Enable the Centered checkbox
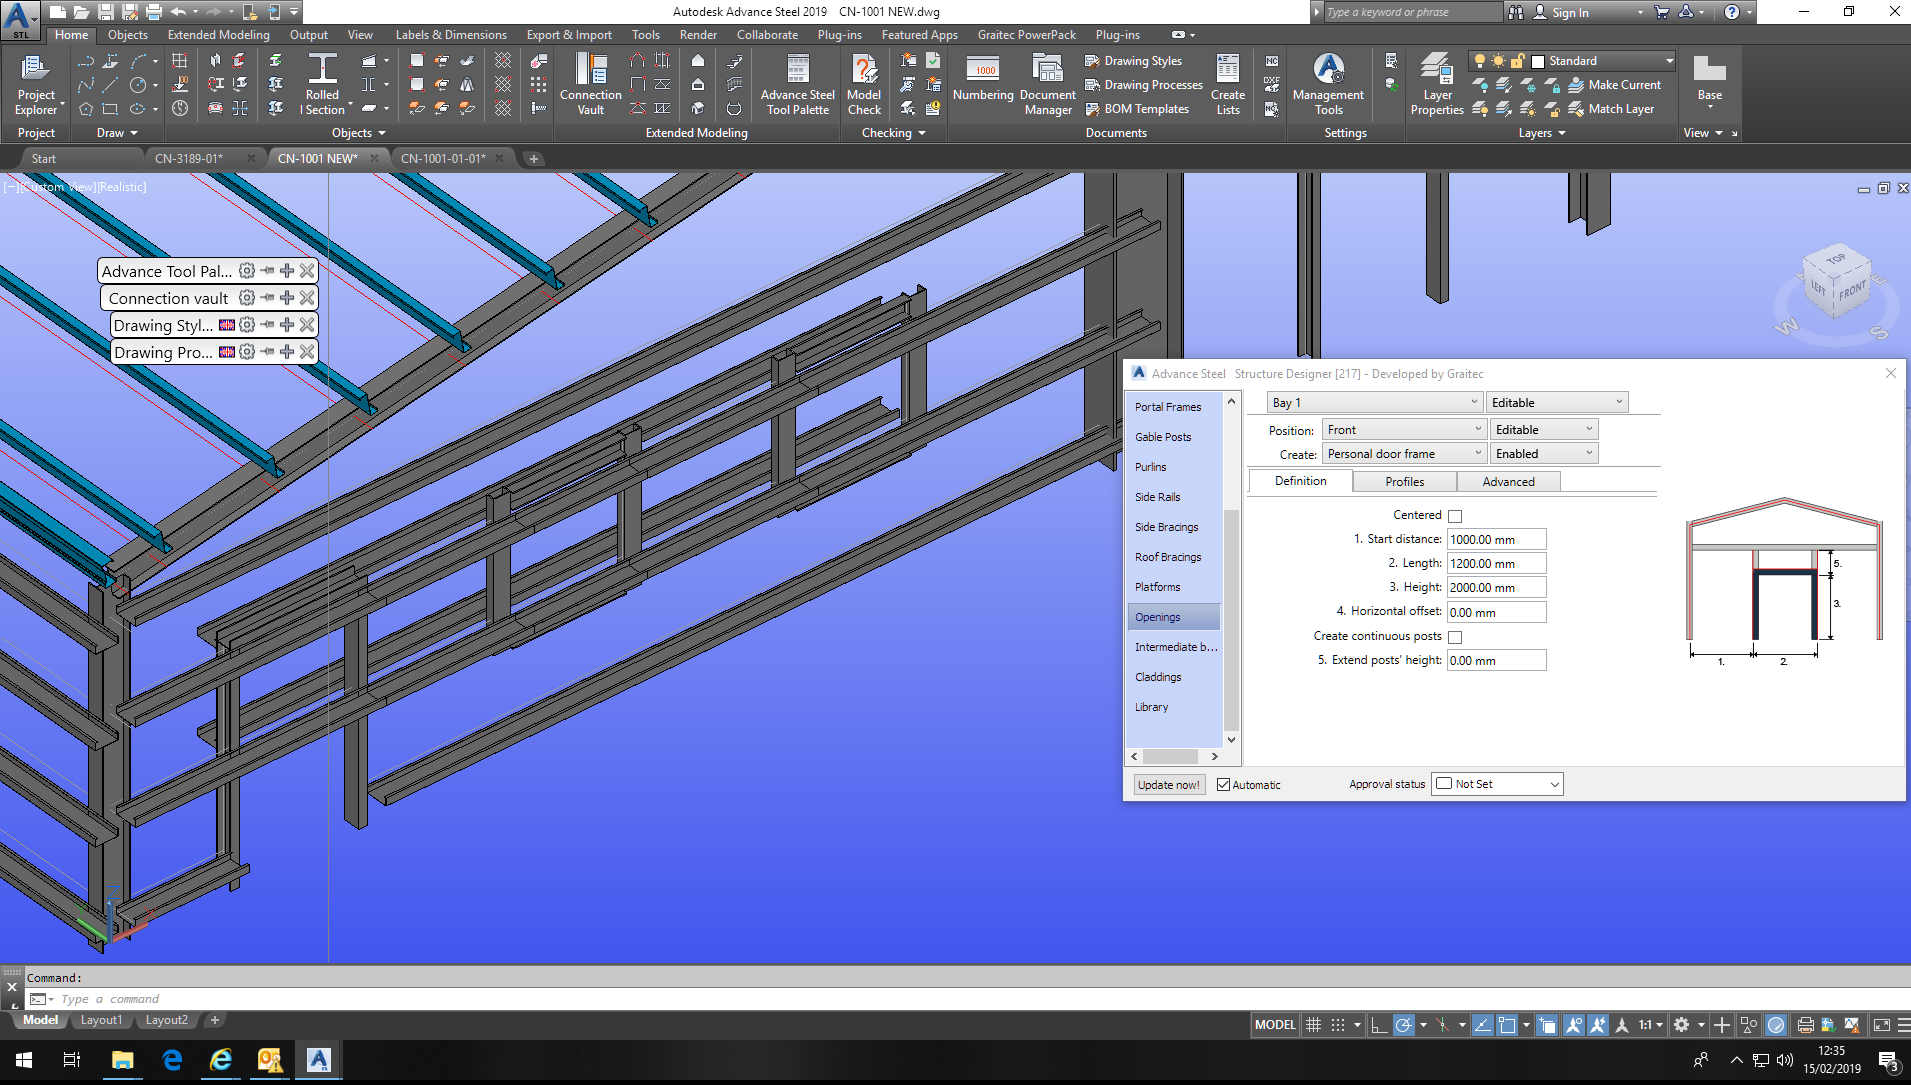 click(1455, 515)
